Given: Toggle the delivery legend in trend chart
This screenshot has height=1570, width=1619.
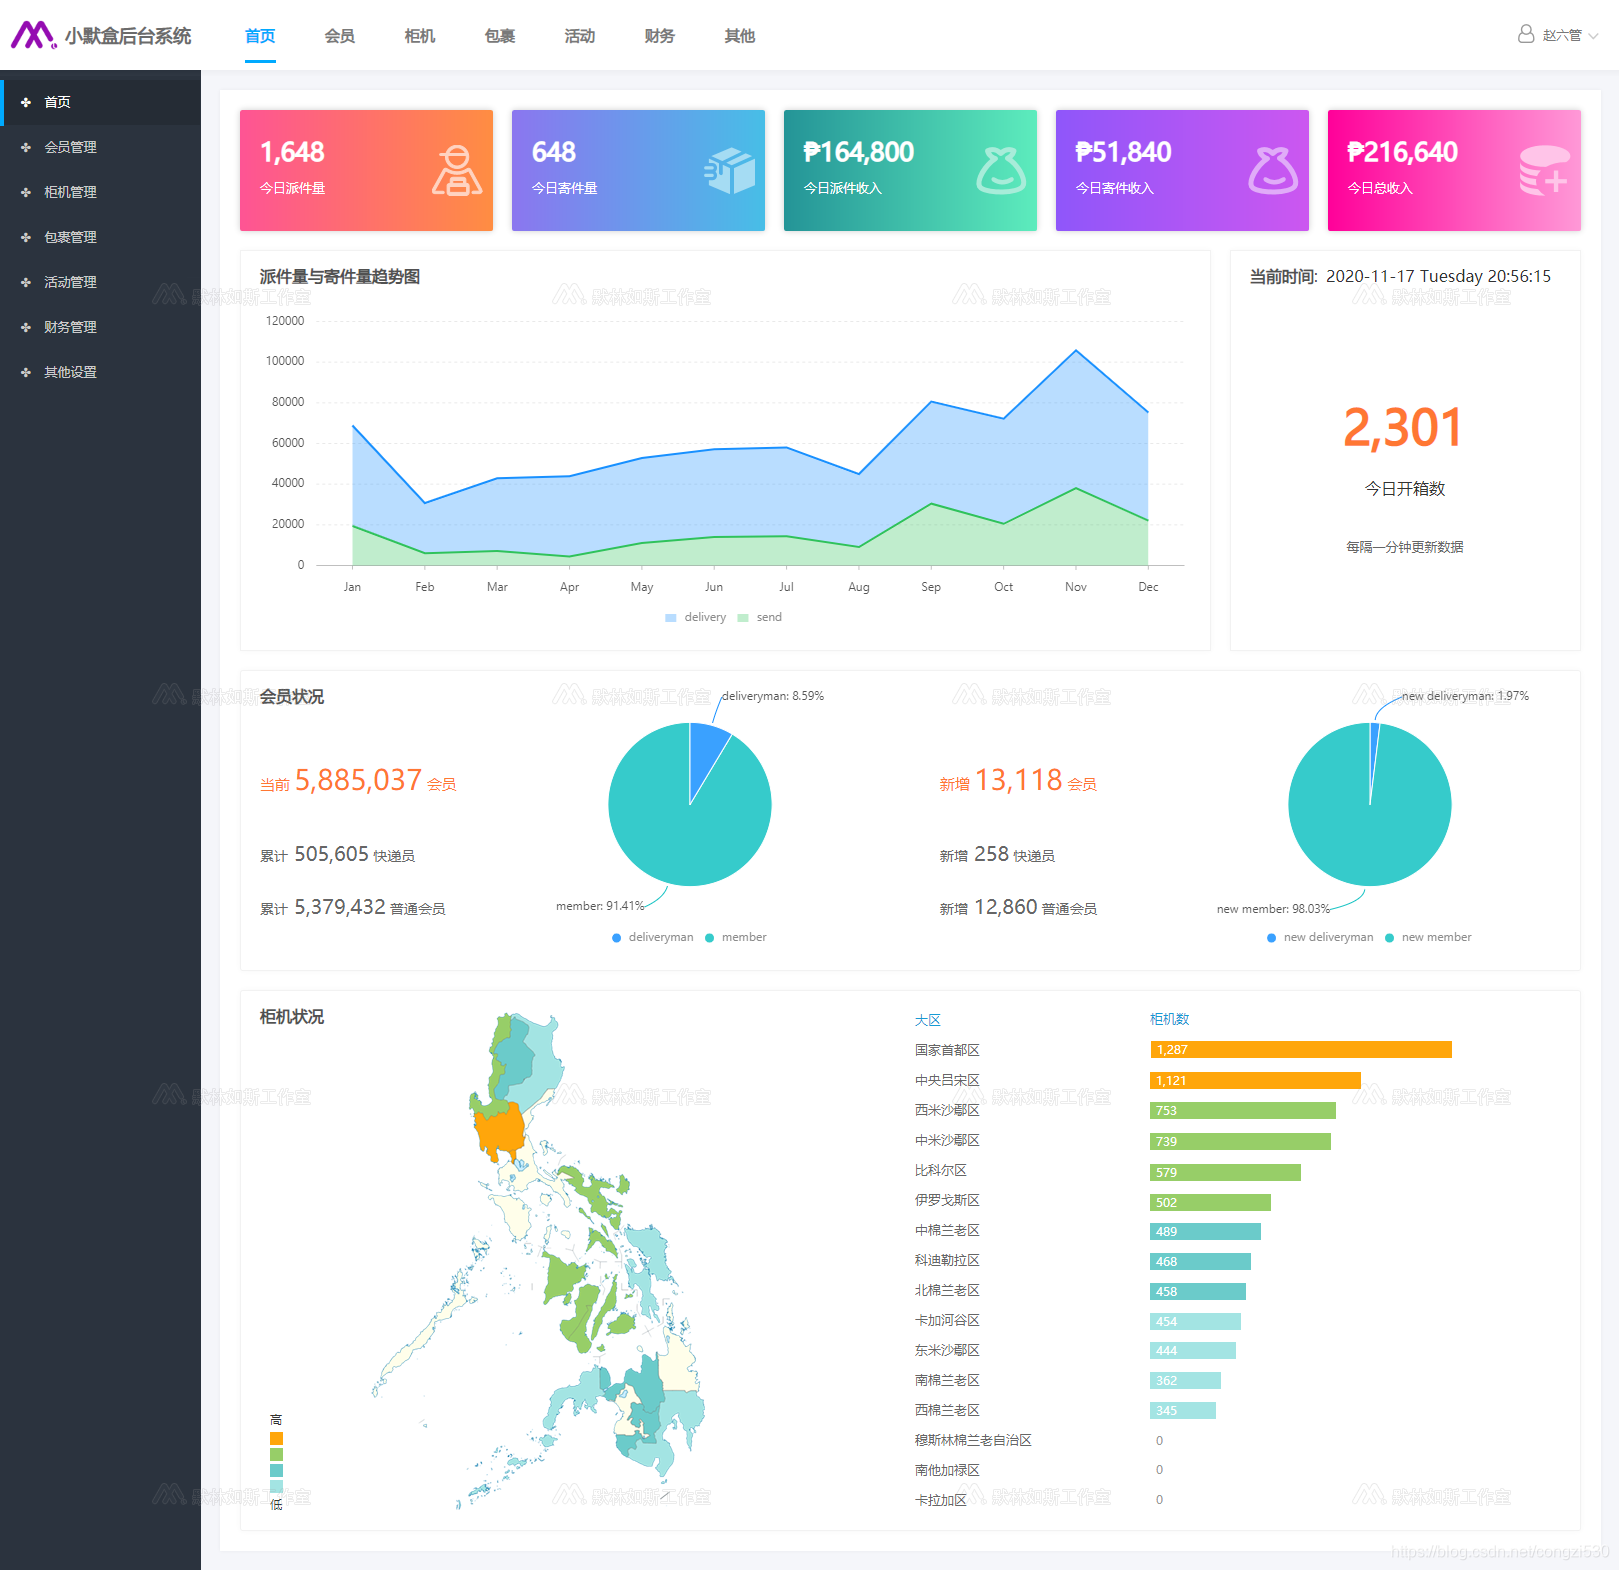Looking at the screenshot, I should pyautogui.click(x=696, y=617).
